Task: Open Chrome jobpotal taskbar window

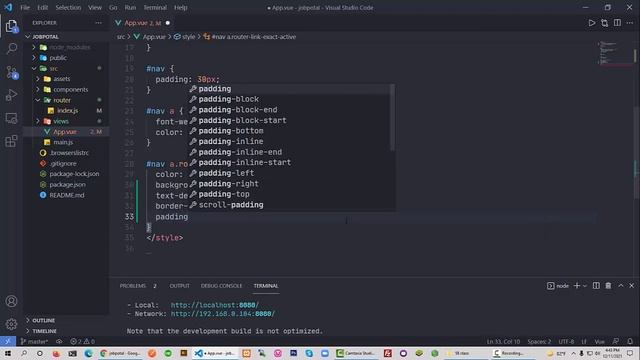Action: [x=120, y=353]
